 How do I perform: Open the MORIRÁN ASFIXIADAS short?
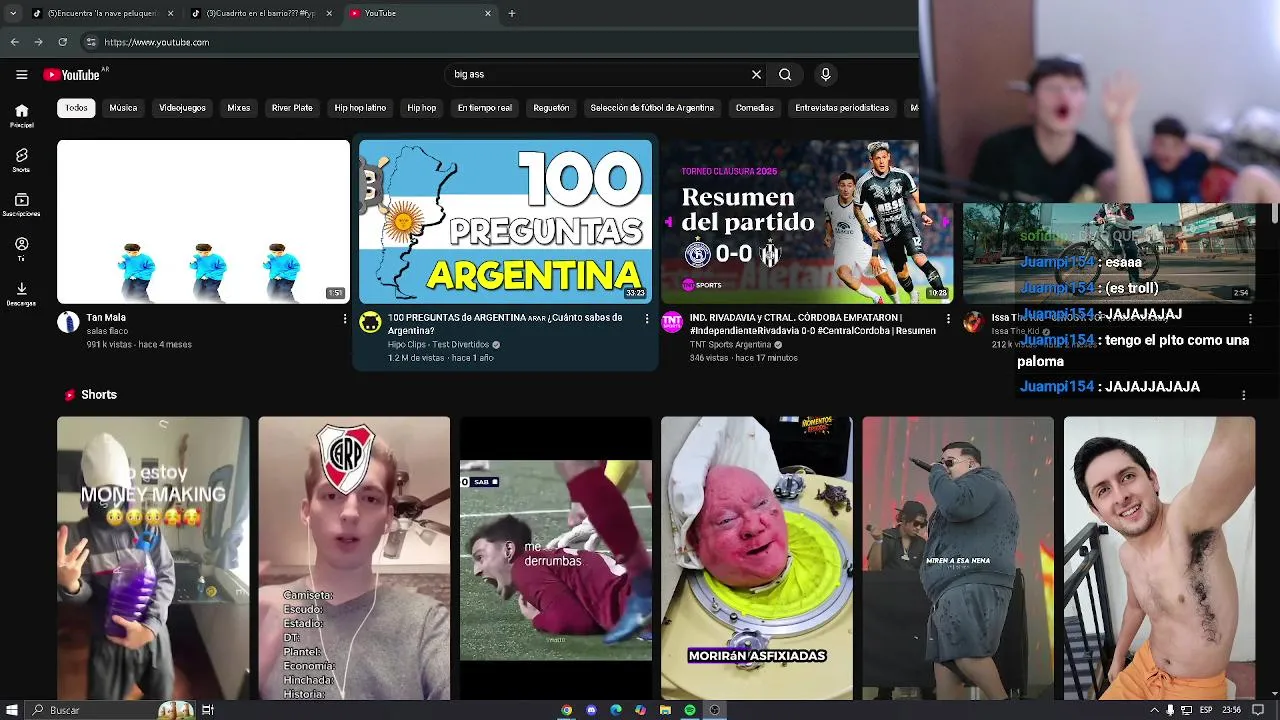(x=757, y=558)
